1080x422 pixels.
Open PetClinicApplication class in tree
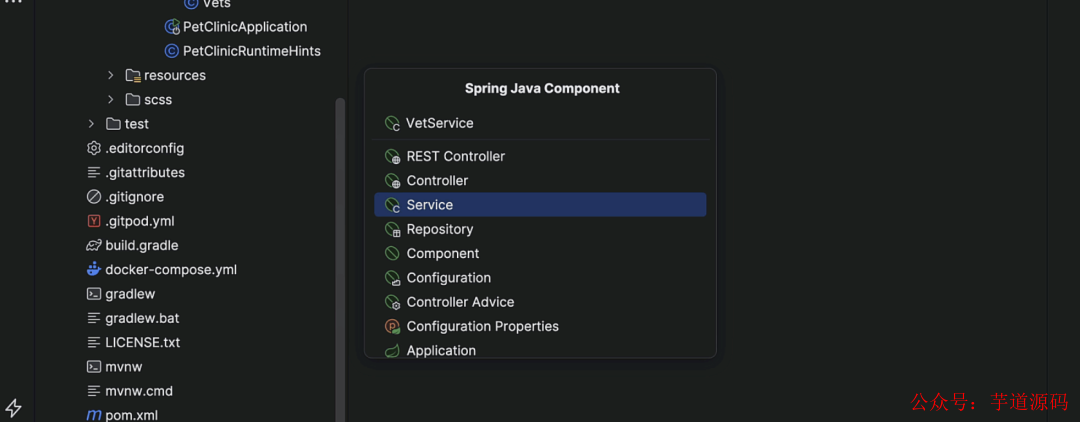245,27
